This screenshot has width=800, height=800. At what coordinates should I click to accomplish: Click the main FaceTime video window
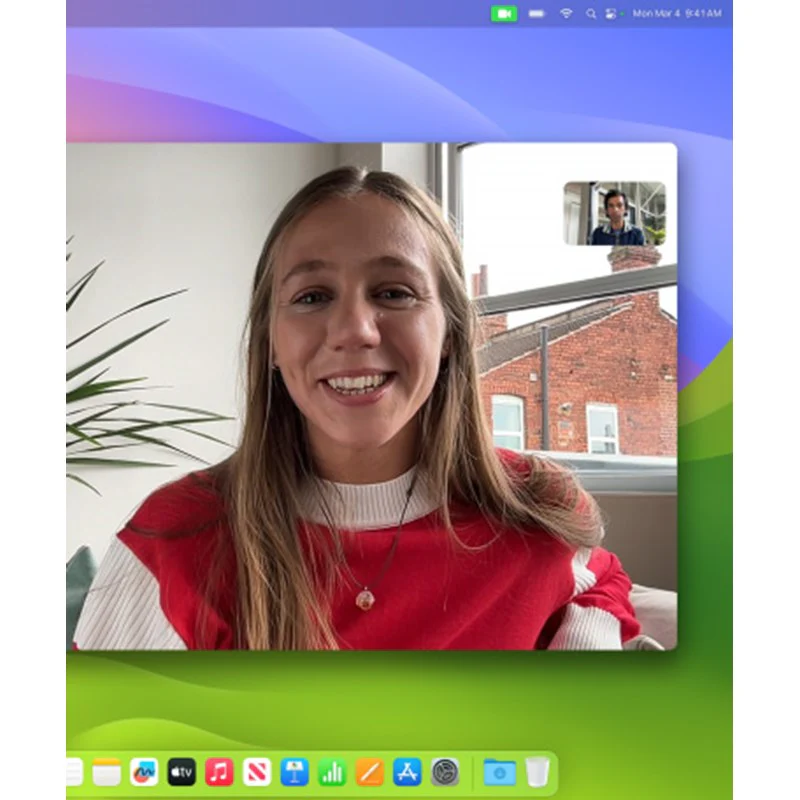[x=371, y=396]
